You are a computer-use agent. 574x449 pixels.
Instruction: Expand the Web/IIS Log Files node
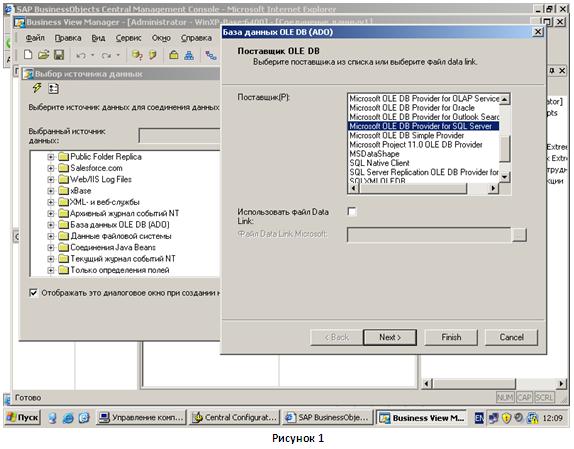(51, 180)
